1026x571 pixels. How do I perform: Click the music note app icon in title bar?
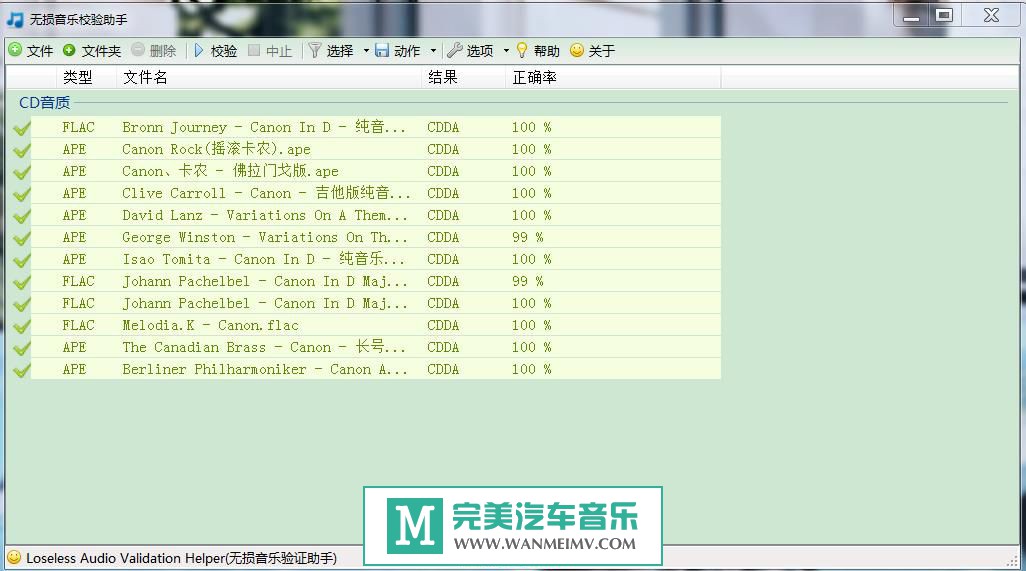tap(14, 20)
